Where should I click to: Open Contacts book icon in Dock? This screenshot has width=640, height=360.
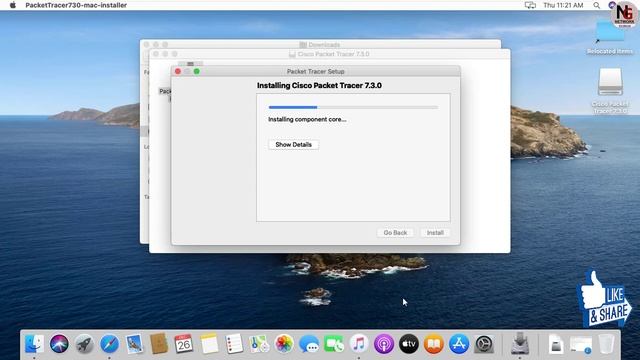pos(159,344)
